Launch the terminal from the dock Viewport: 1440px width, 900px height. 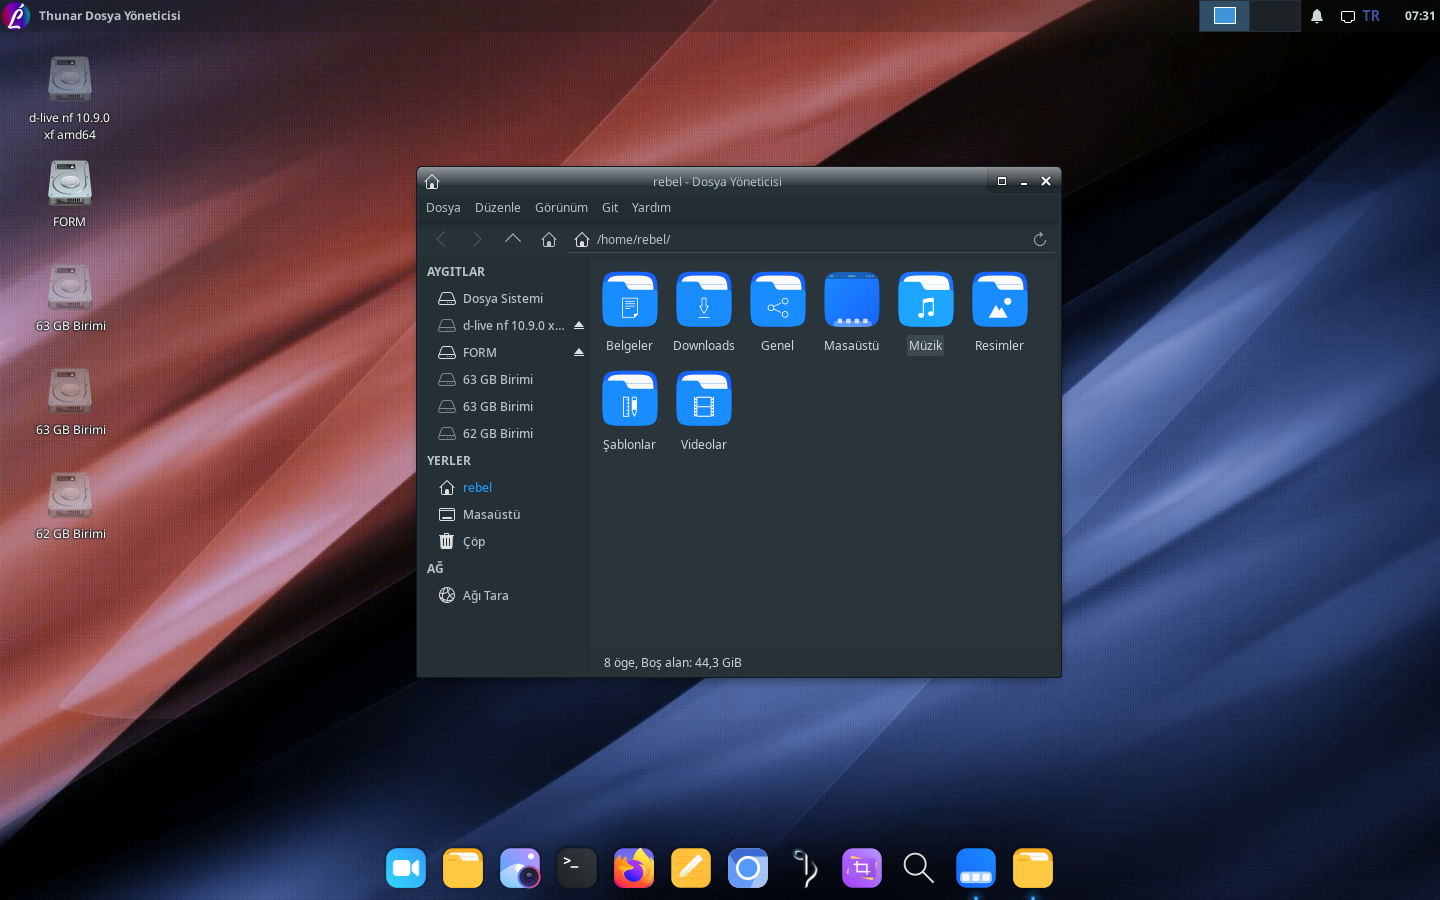point(577,868)
